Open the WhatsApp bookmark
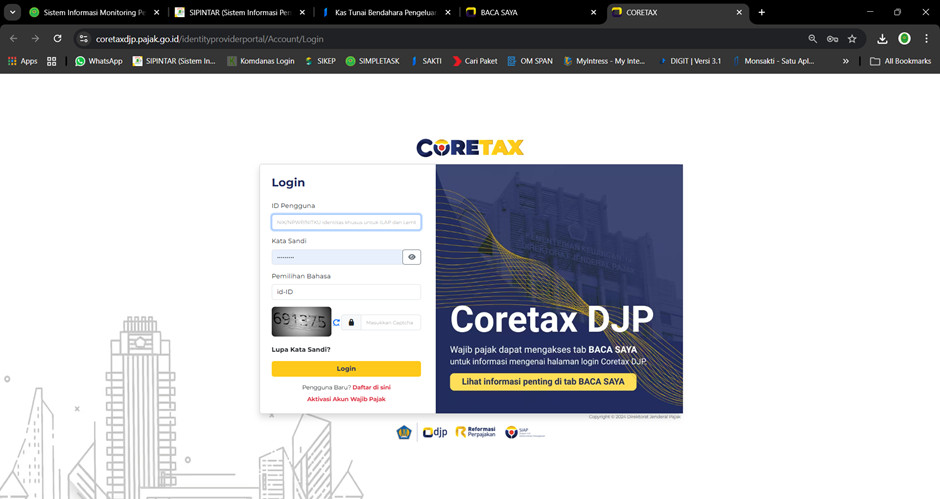 tap(98, 61)
